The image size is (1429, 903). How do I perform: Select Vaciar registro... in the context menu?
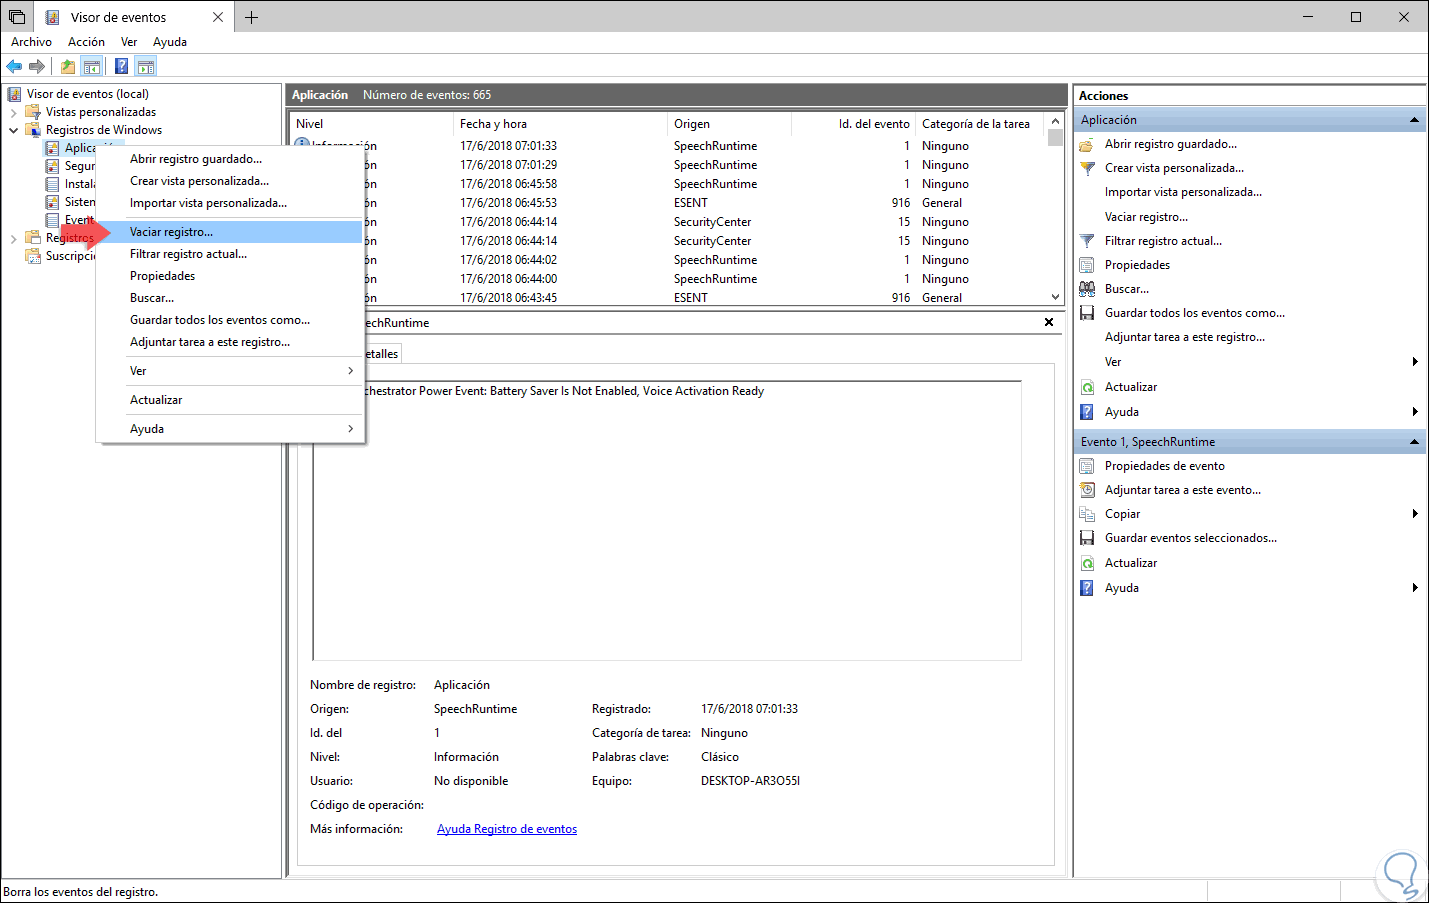click(x=171, y=232)
